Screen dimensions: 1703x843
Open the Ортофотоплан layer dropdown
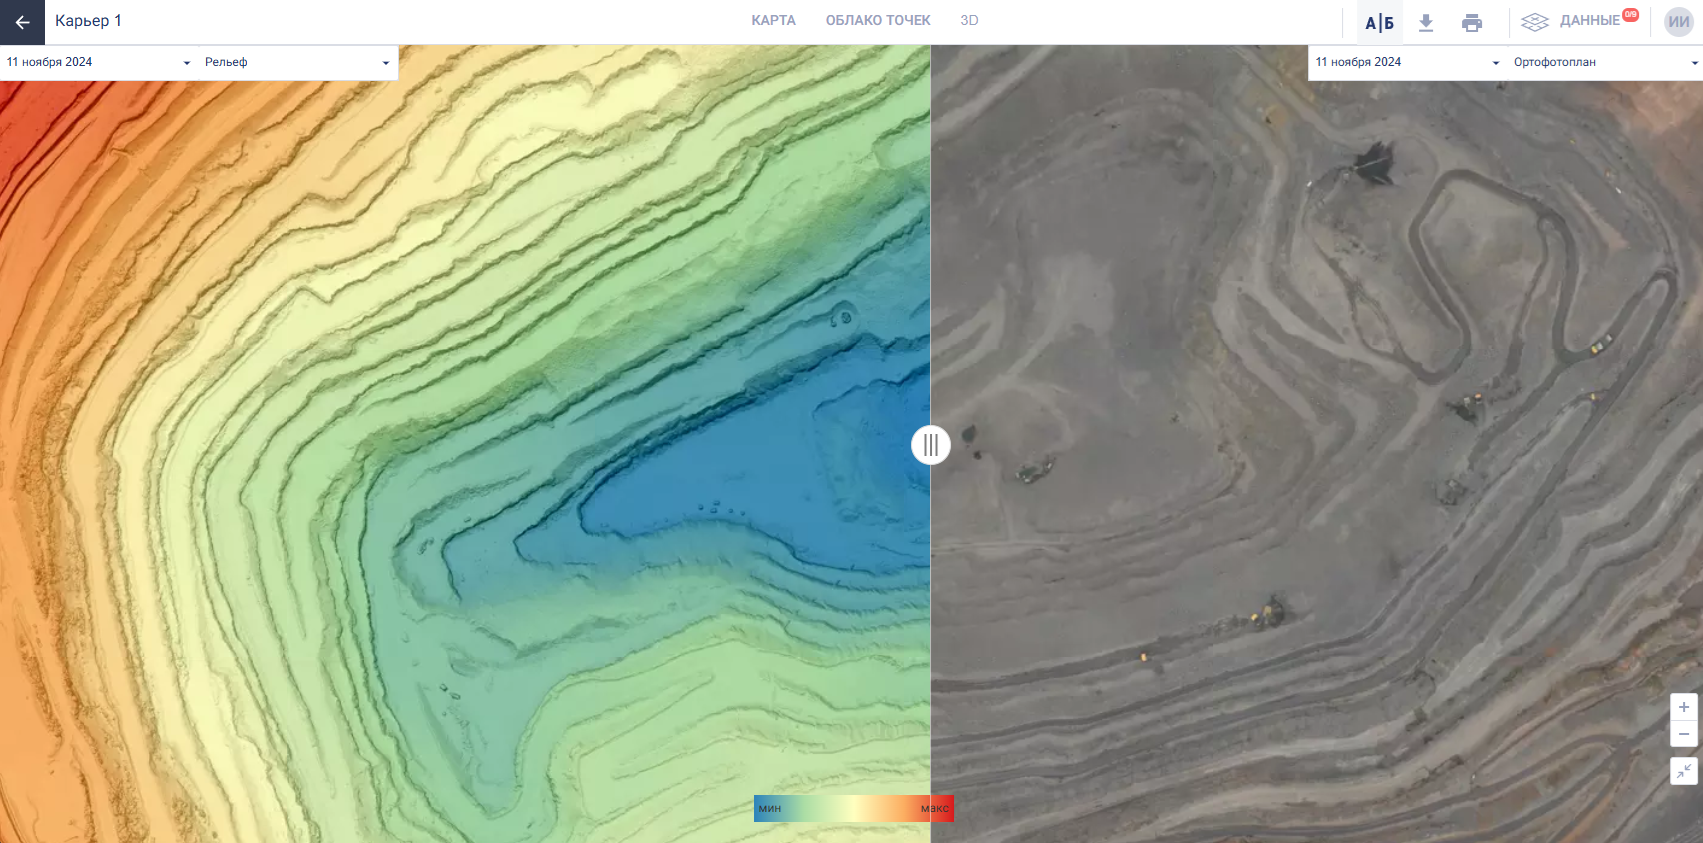coord(1604,62)
